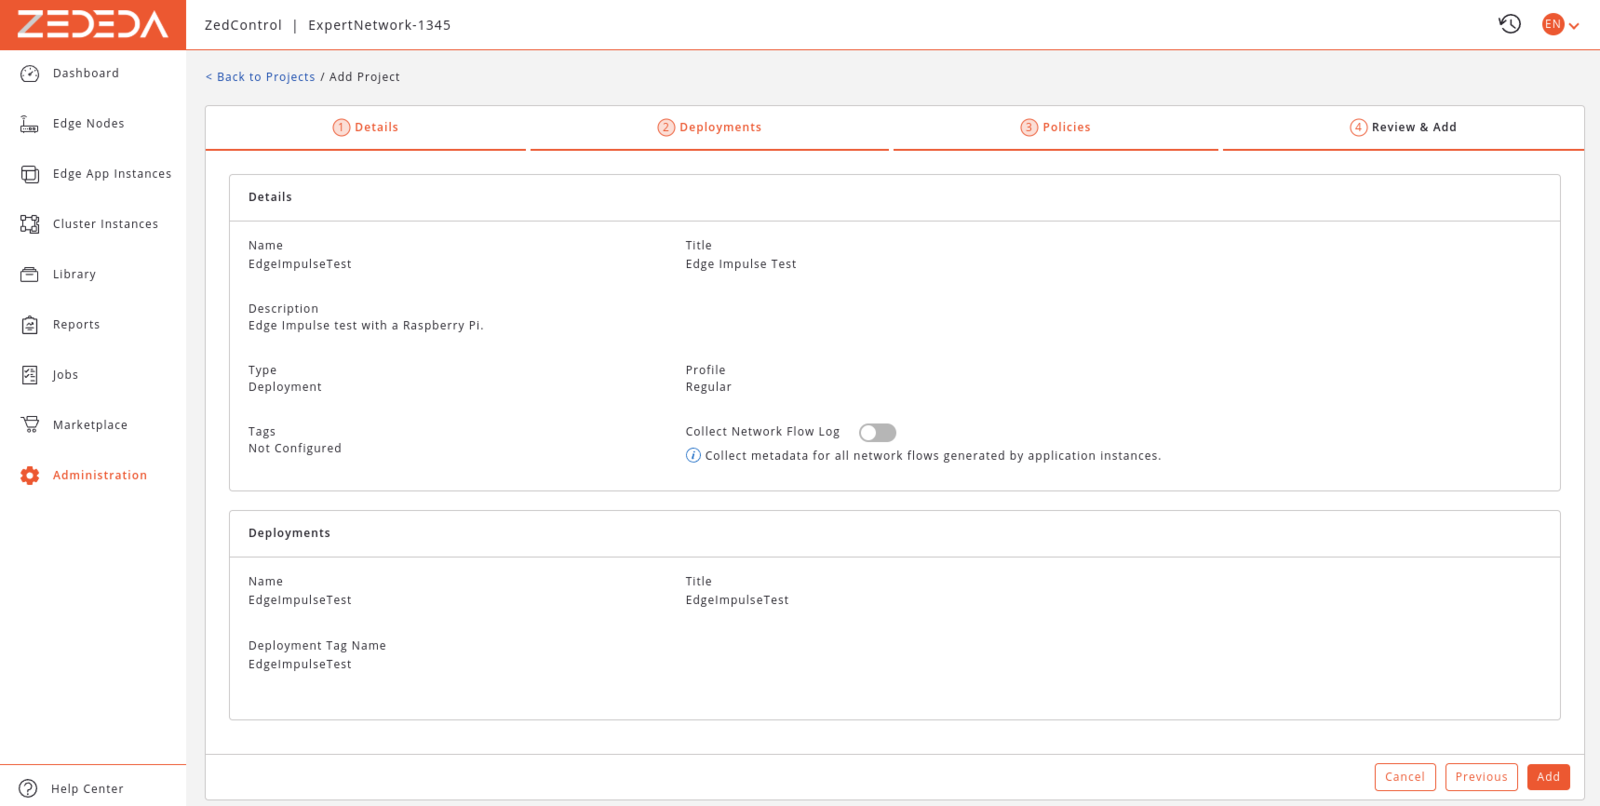Click the Deployments section header
This screenshot has height=806, width=1600.
point(289,533)
